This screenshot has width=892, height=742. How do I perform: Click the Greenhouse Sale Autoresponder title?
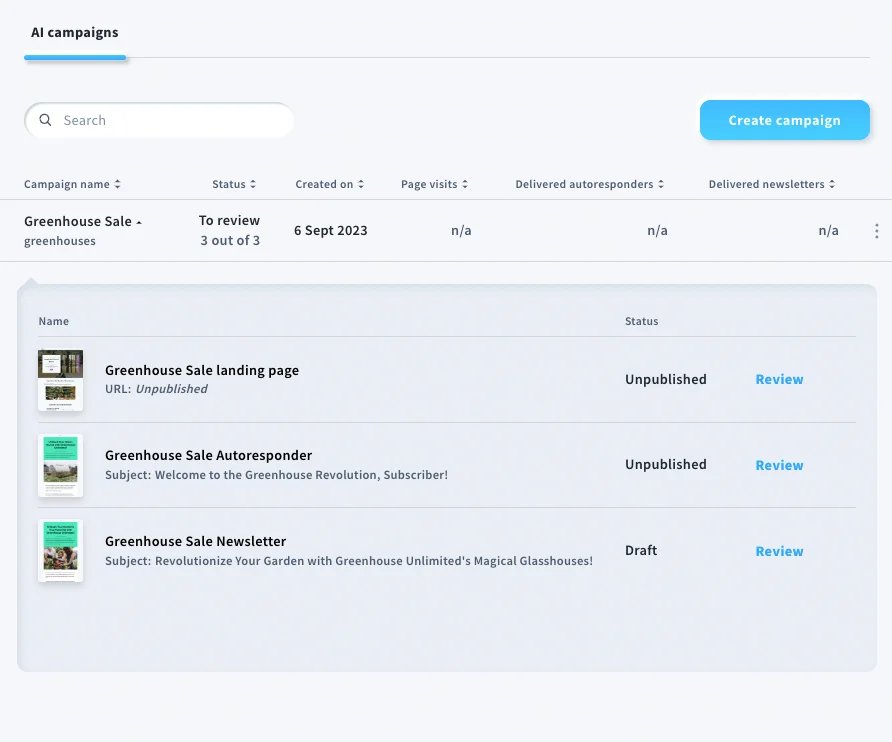[x=208, y=455]
